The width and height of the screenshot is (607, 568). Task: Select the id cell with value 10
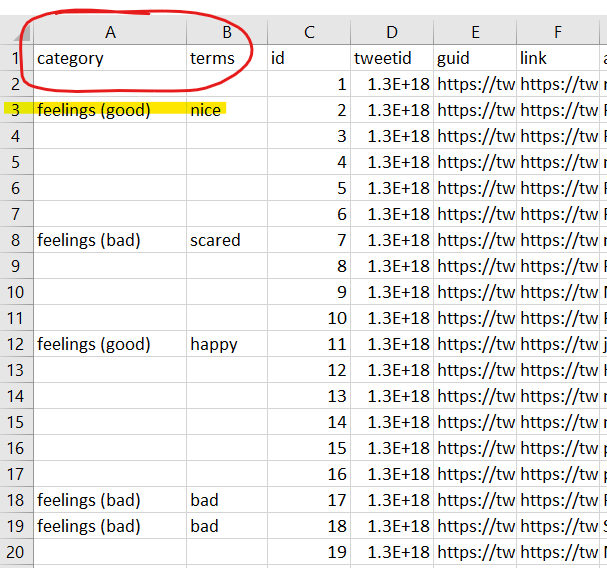coord(309,318)
